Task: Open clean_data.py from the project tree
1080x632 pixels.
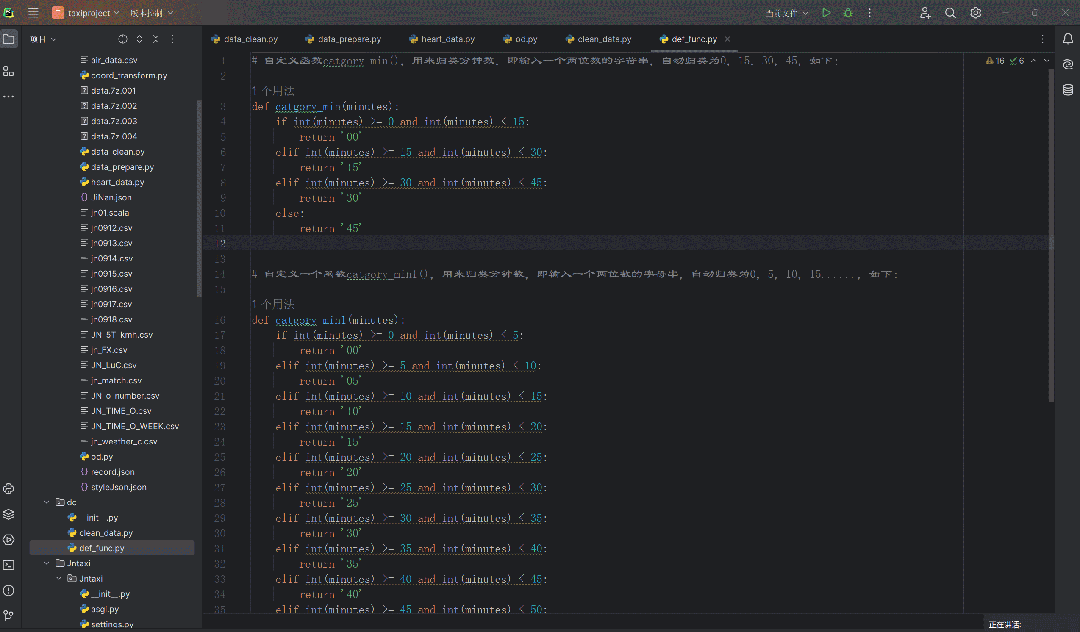Action: 105,533
